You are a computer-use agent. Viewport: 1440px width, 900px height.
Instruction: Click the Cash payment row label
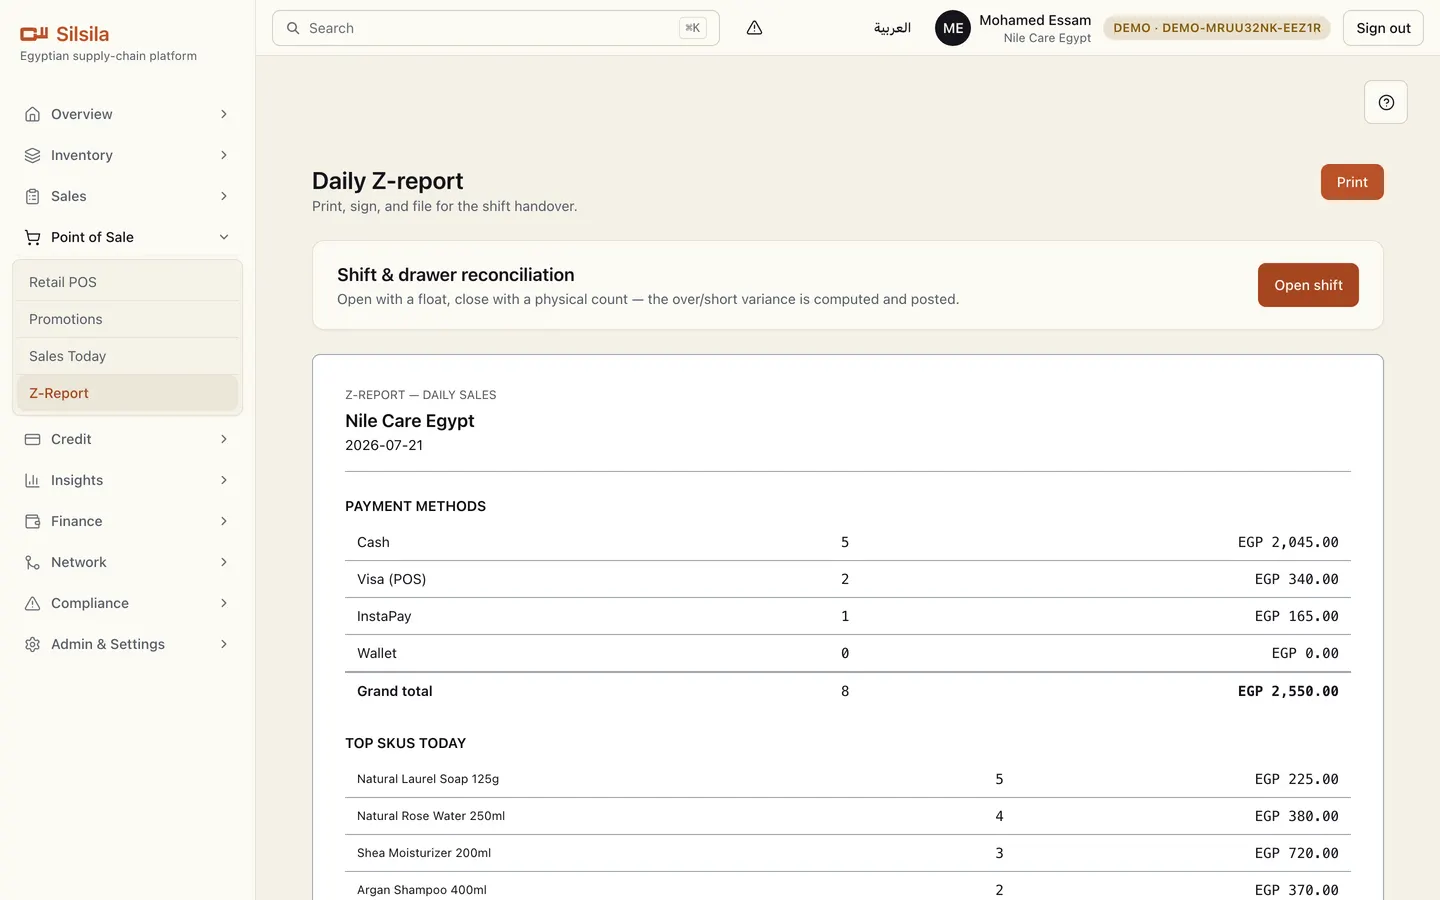(x=373, y=542)
